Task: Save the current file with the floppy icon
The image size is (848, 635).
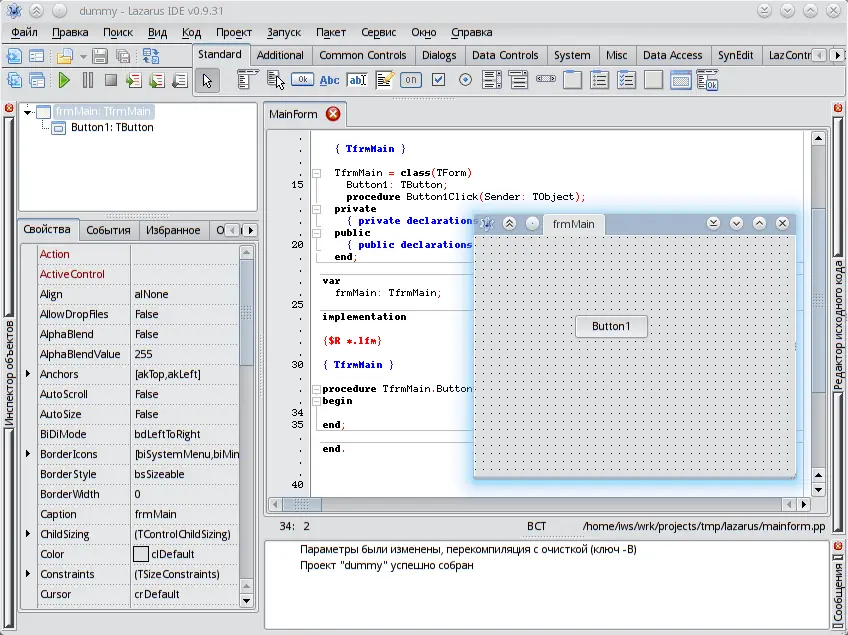Action: [100, 56]
